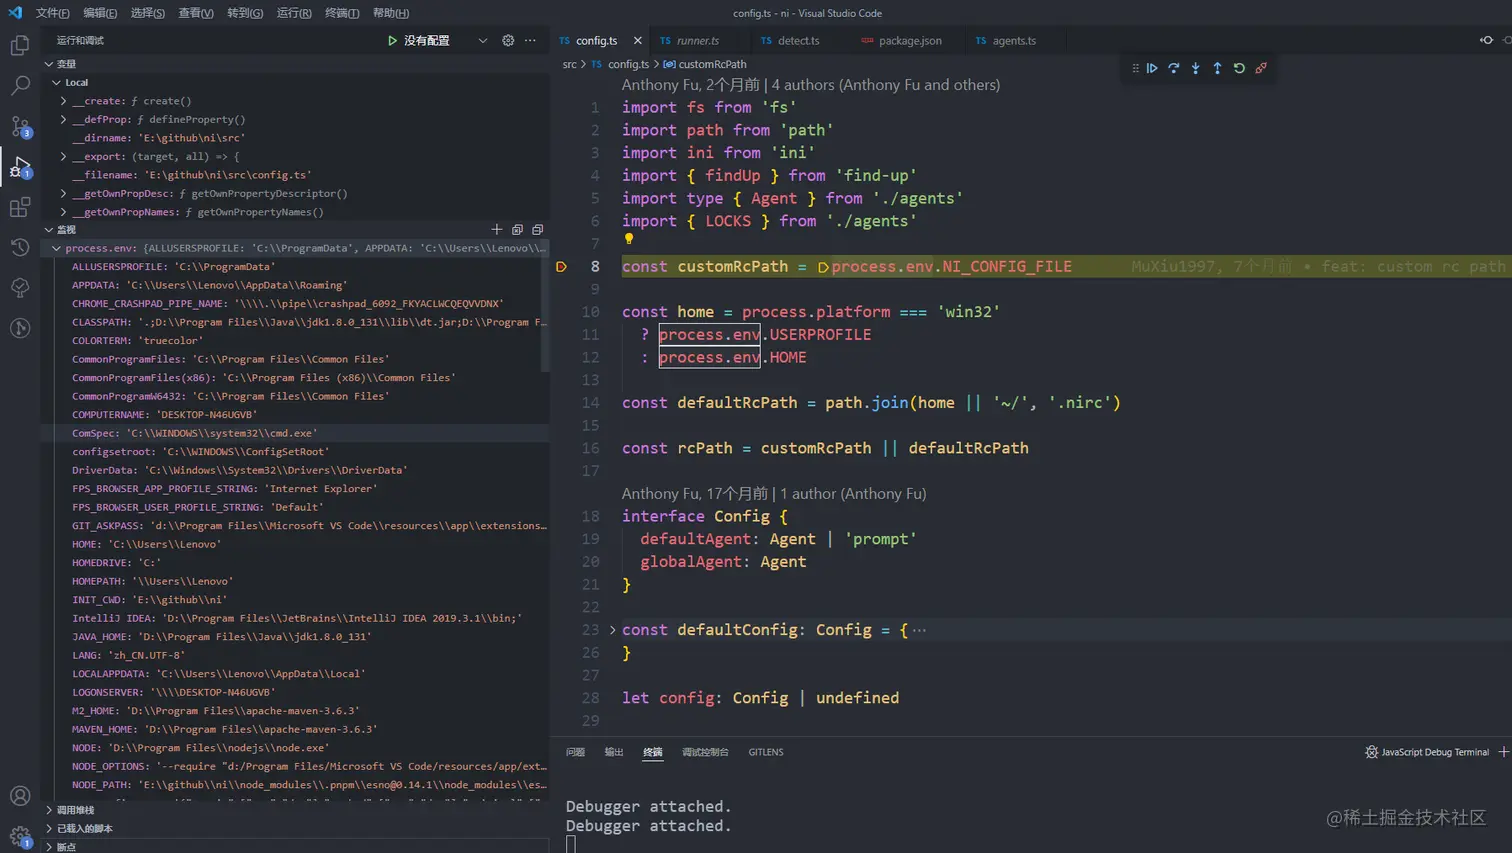Image resolution: width=1512 pixels, height=853 pixels.
Task: Open the Timeline history activity icon
Action: pyautogui.click(x=20, y=247)
